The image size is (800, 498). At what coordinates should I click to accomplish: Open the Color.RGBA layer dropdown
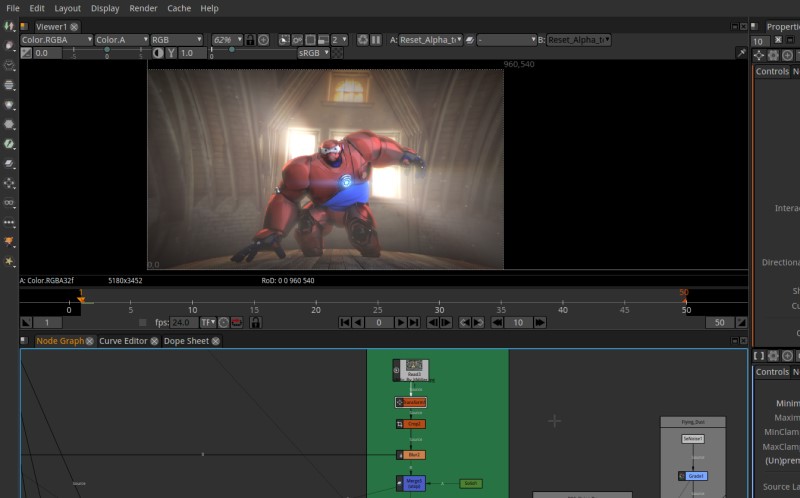tap(56, 40)
